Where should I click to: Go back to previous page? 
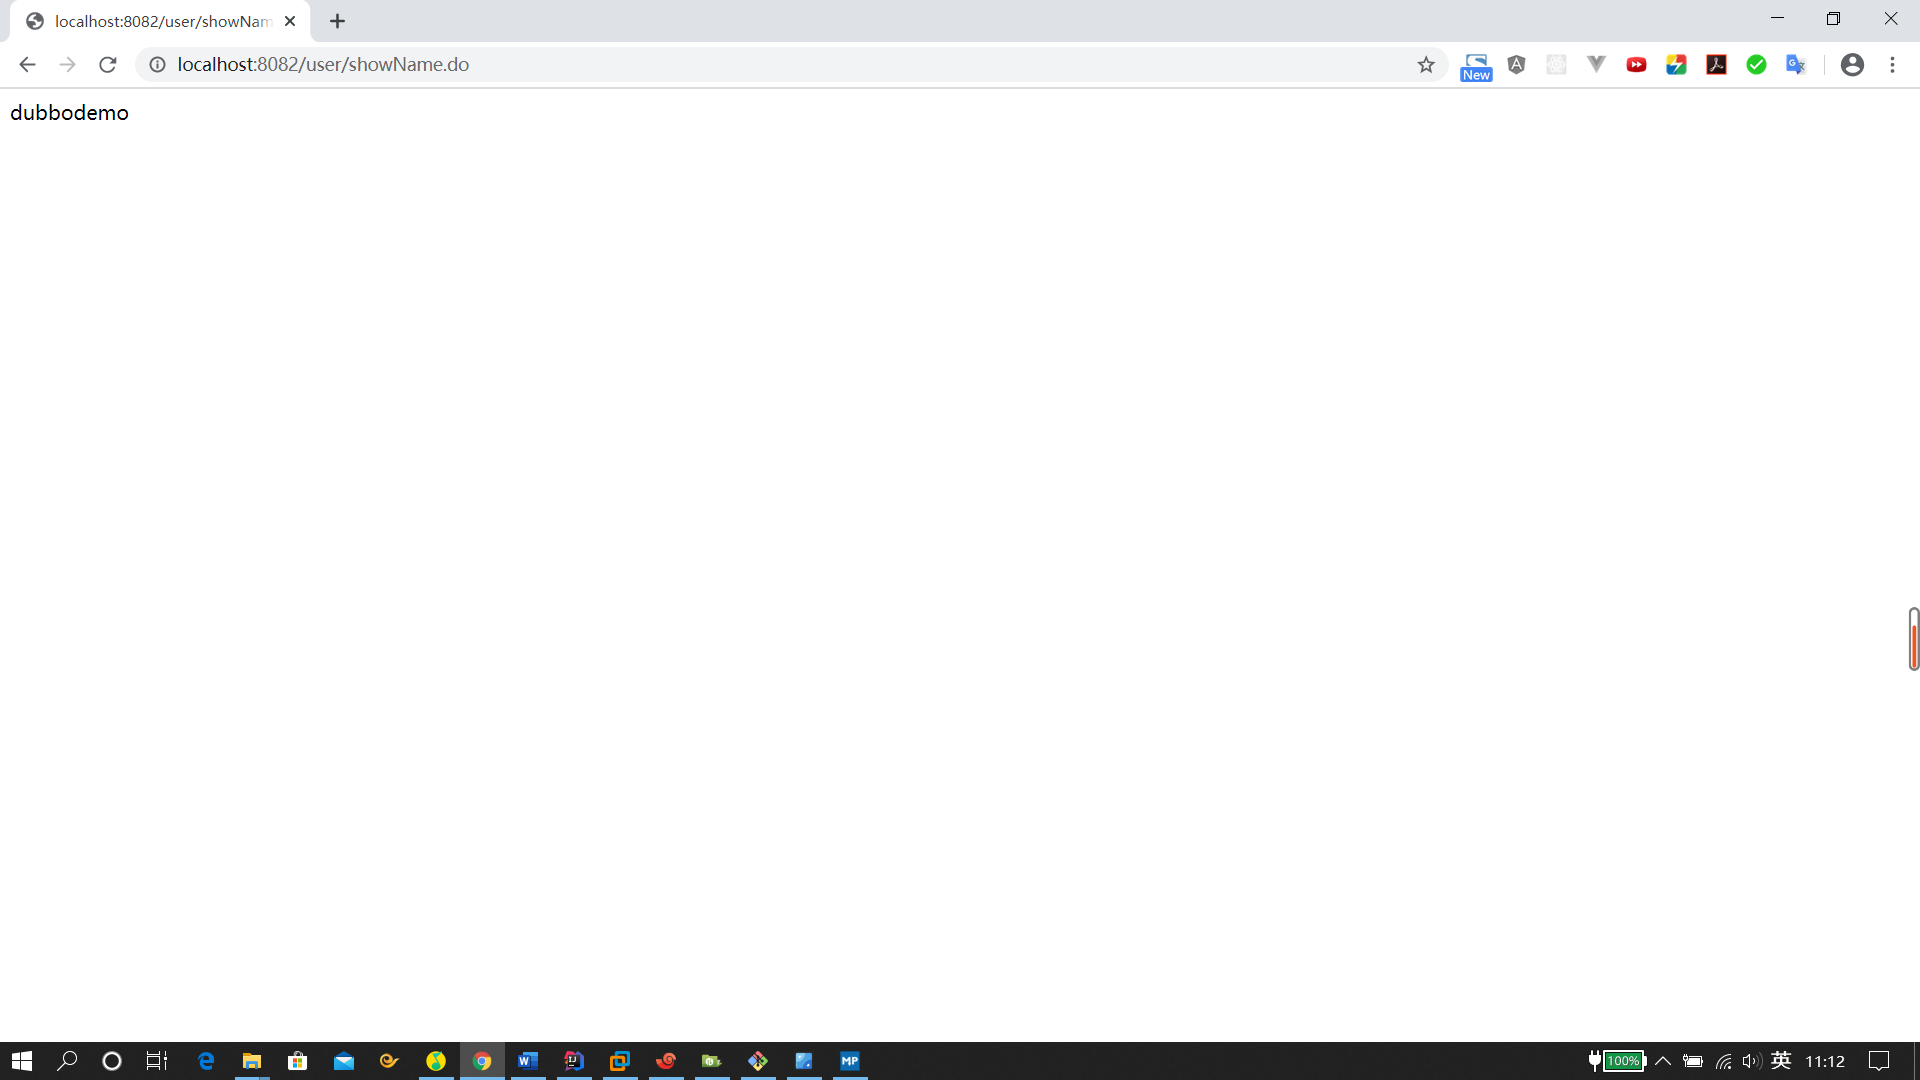click(x=27, y=65)
